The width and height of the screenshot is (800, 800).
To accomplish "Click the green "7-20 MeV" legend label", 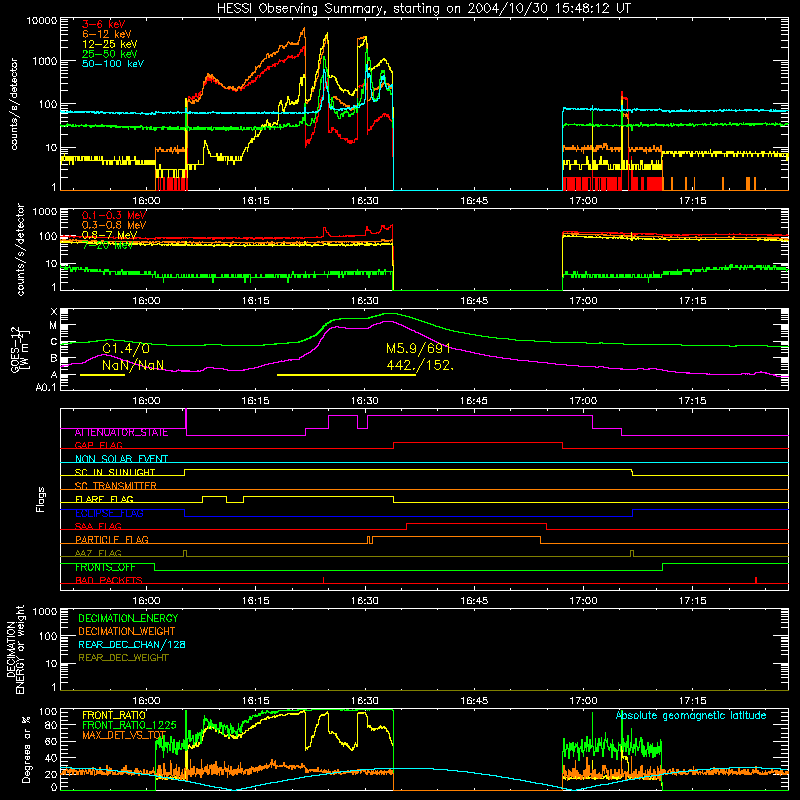I will point(108,245).
